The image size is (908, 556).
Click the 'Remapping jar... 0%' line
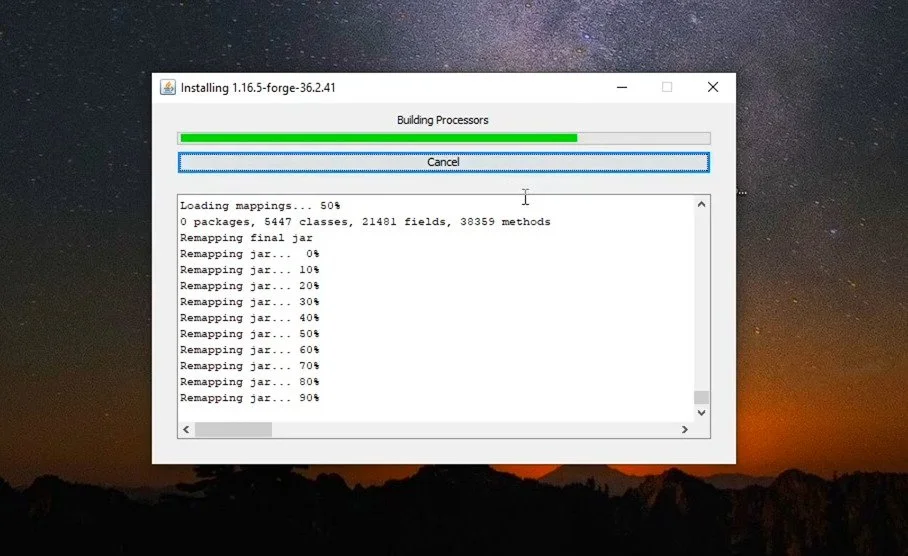point(250,254)
